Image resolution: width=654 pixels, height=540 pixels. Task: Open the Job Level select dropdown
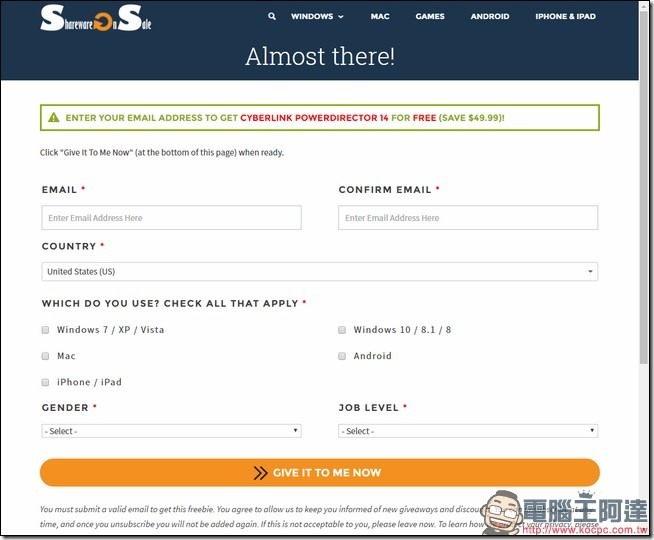point(468,431)
